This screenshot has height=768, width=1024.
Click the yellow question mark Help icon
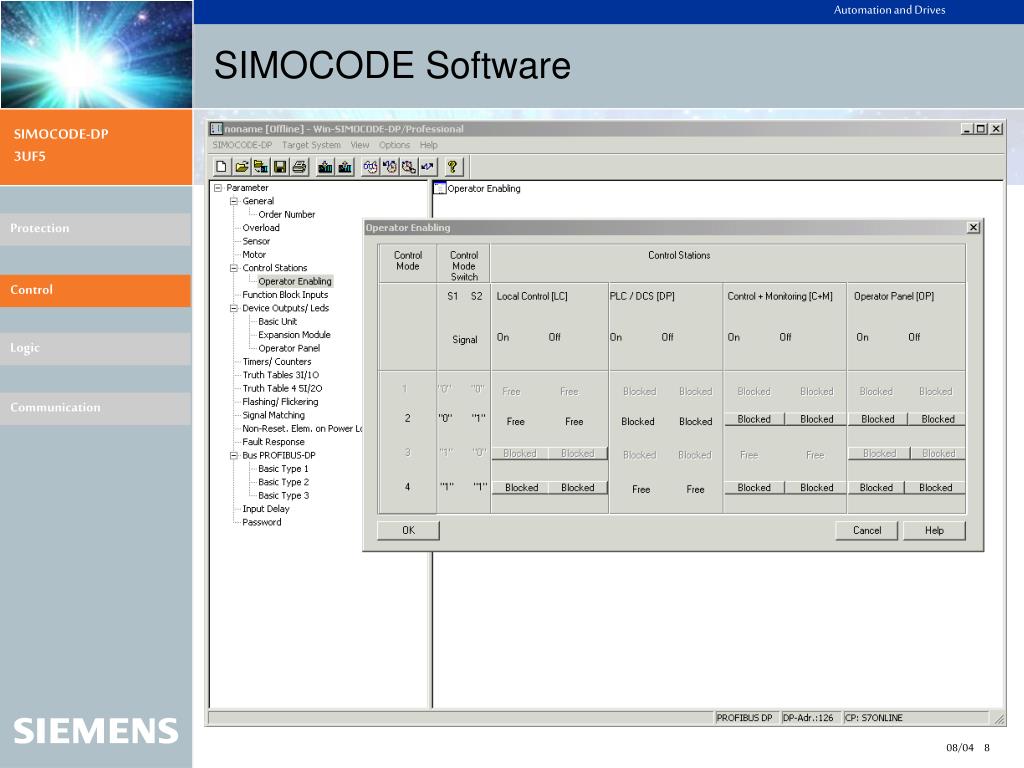click(x=453, y=167)
